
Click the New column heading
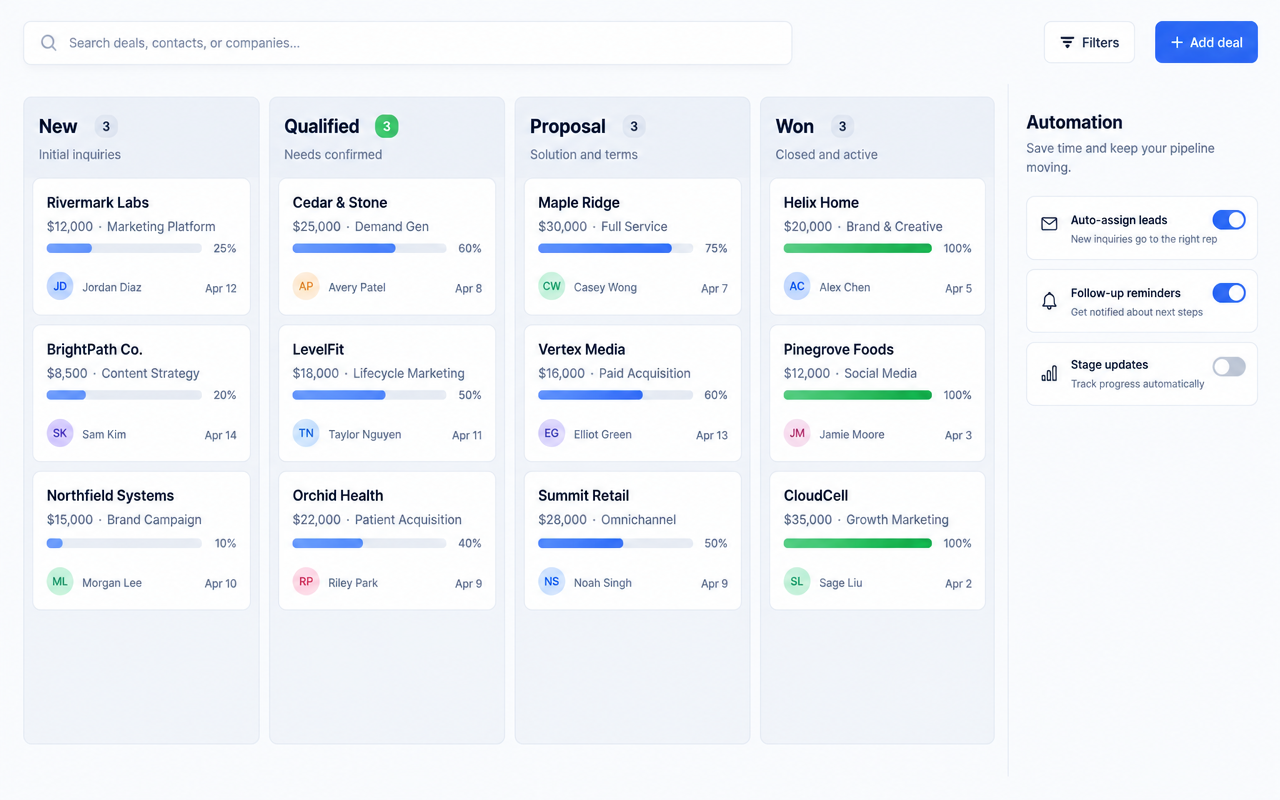[58, 126]
